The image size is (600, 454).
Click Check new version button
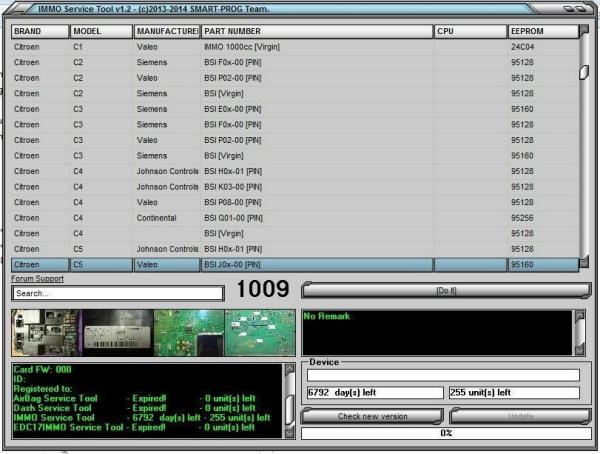point(373,416)
